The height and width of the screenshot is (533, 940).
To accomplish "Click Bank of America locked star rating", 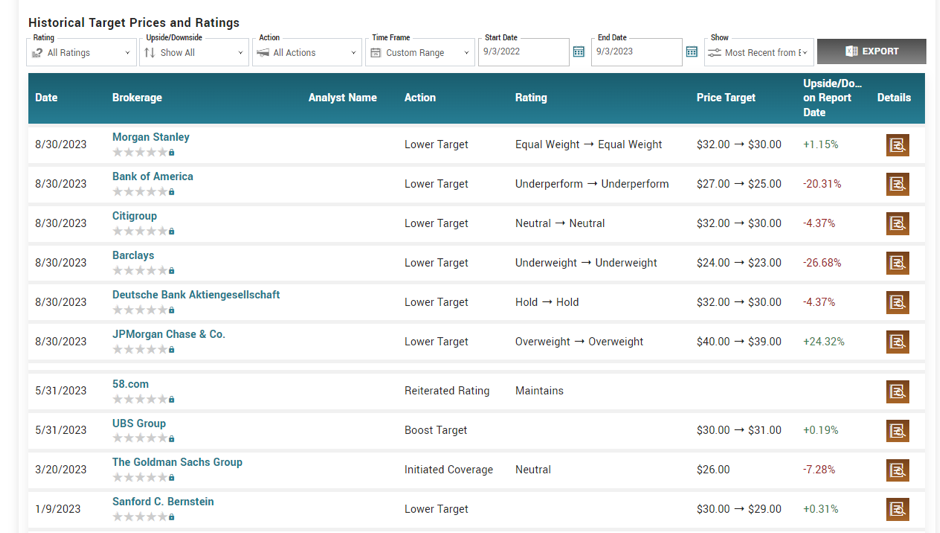I will click(x=143, y=192).
